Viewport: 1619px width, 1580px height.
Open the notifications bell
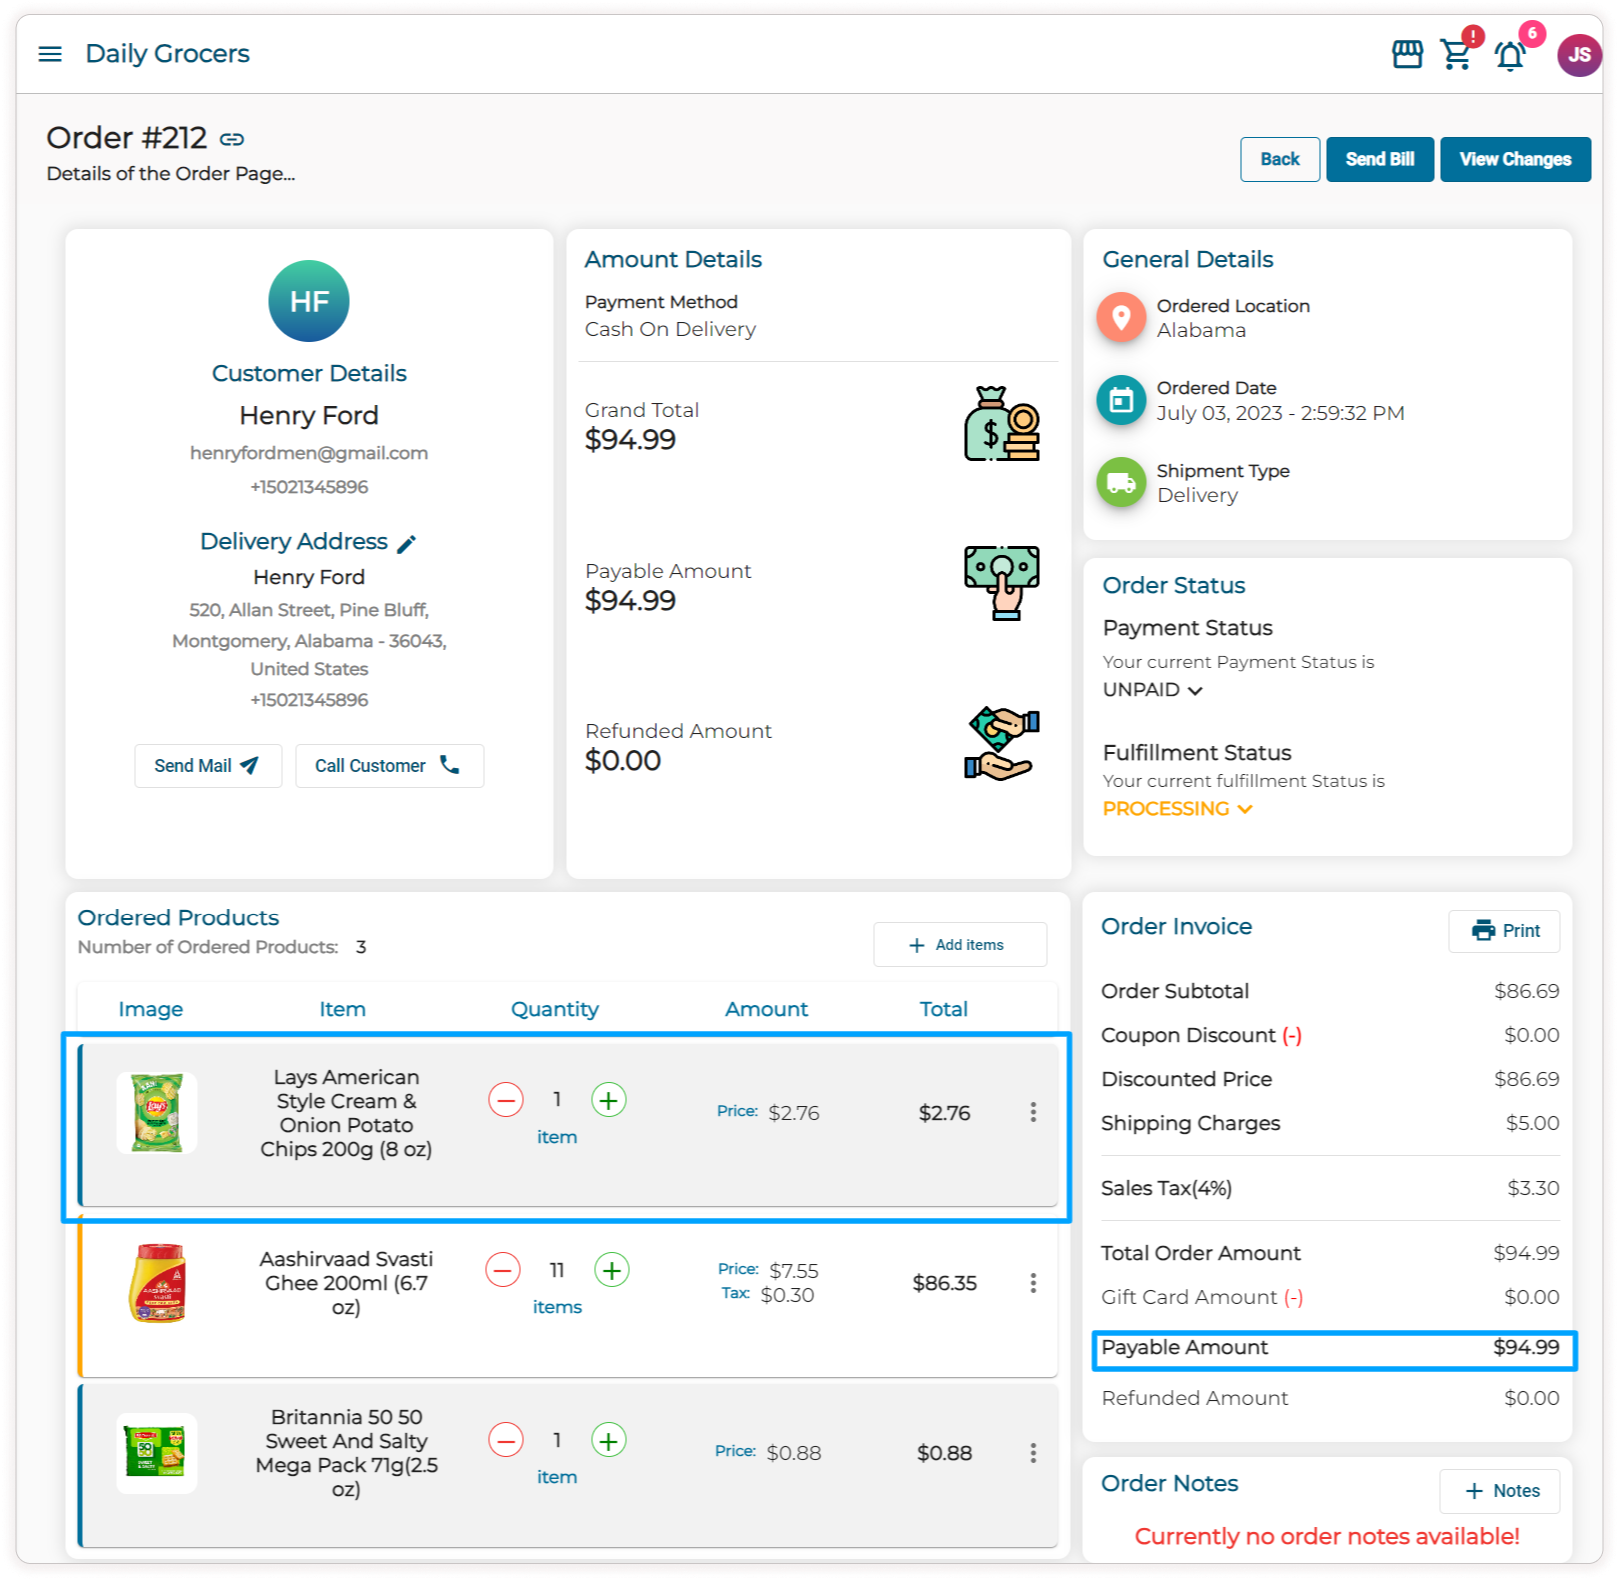[1510, 55]
